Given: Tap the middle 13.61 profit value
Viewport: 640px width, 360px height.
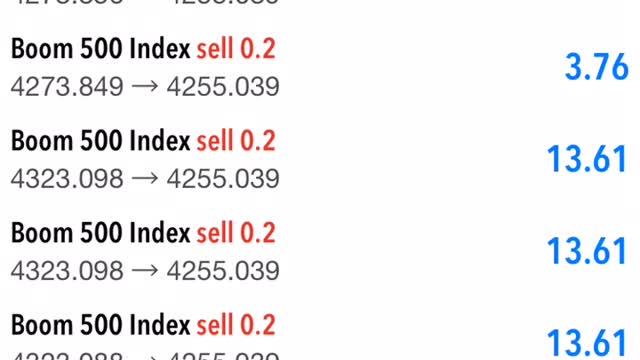Looking at the screenshot, I should [587, 251].
